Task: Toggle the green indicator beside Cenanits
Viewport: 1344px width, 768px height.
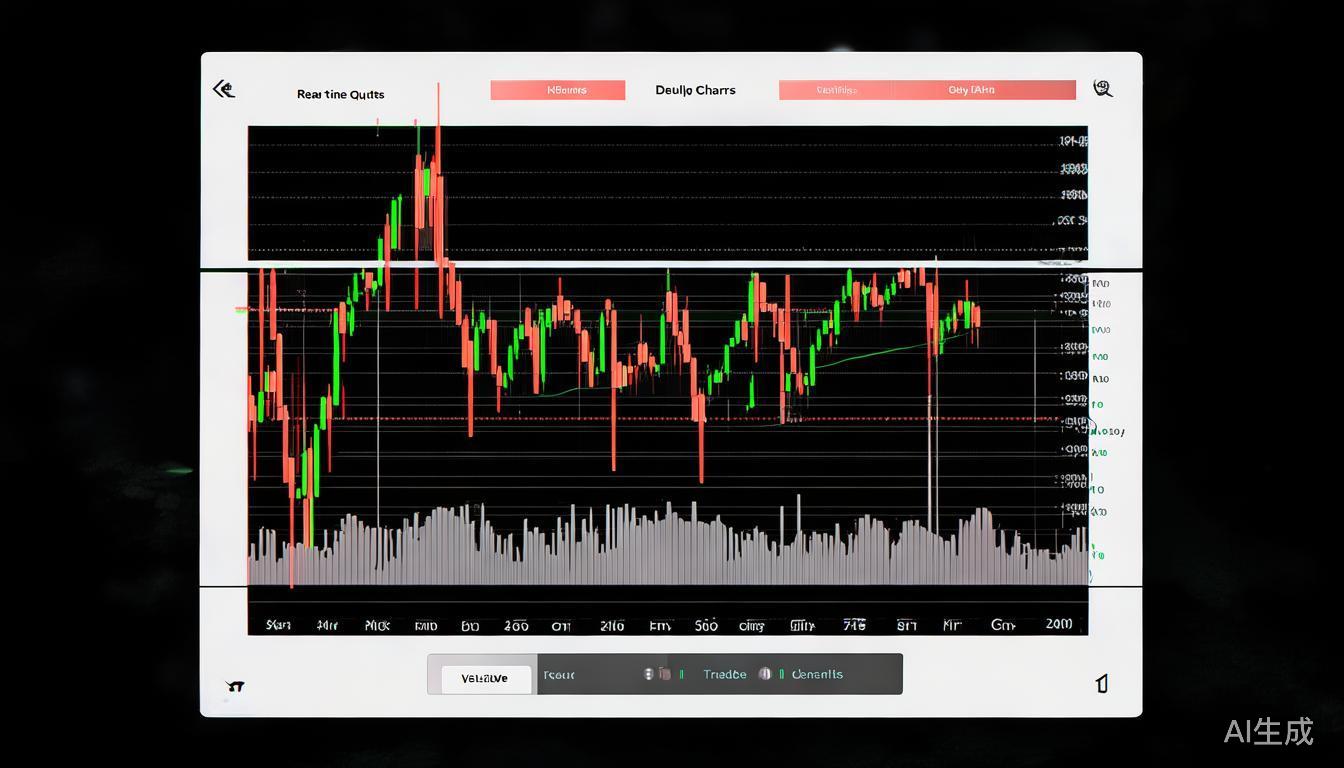Action: click(781, 674)
